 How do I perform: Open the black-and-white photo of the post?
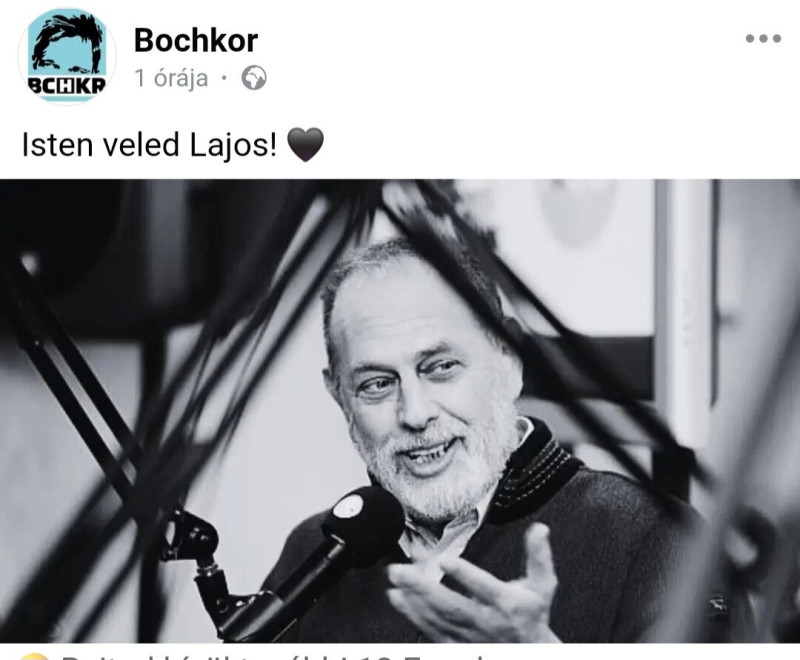click(x=400, y=411)
